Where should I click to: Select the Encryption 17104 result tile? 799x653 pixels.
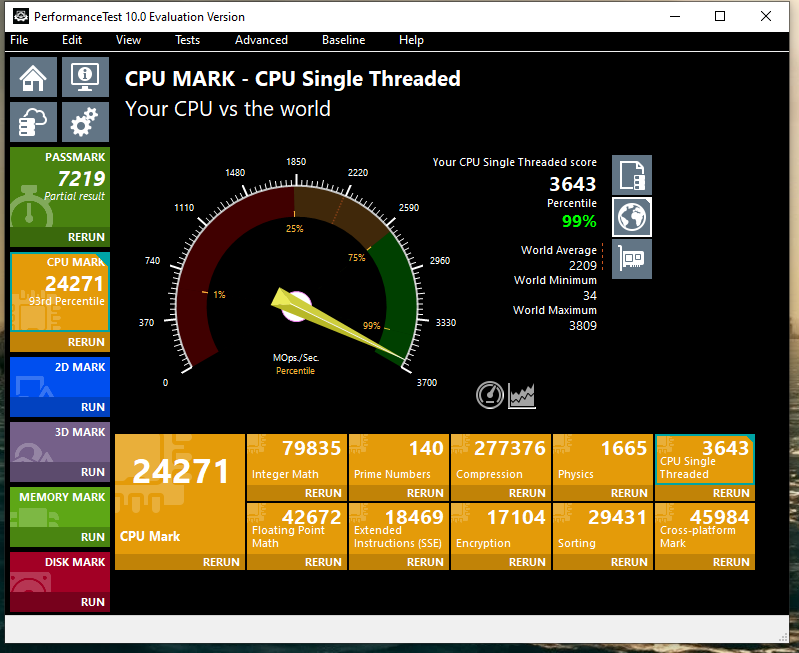point(501,529)
